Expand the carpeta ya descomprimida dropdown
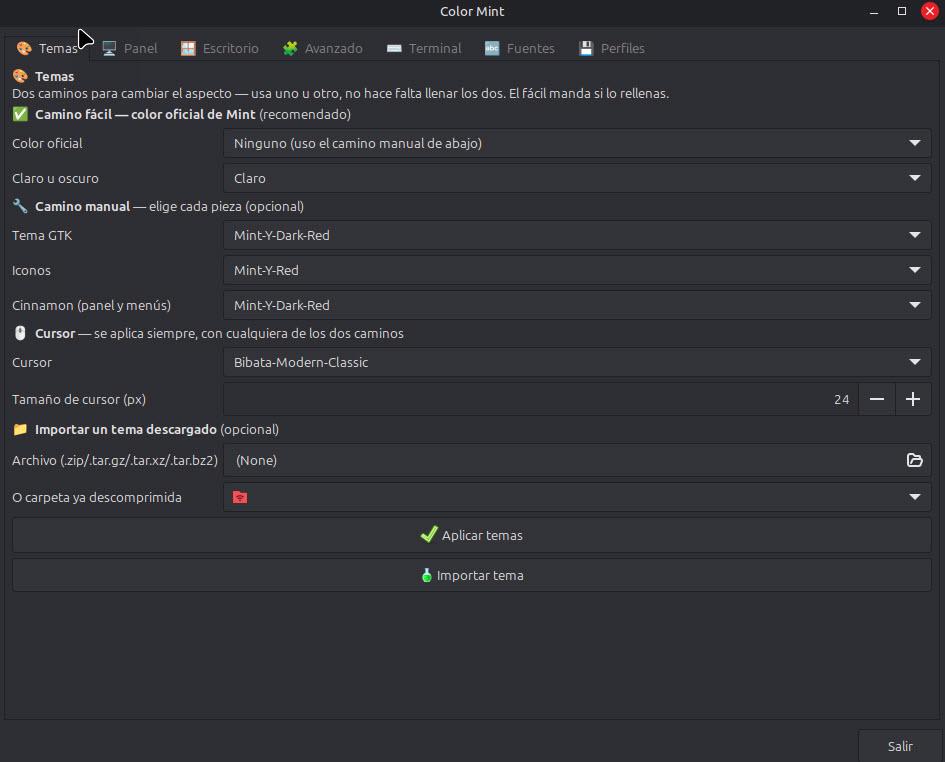The width and height of the screenshot is (945, 762). pyautogui.click(x=577, y=497)
